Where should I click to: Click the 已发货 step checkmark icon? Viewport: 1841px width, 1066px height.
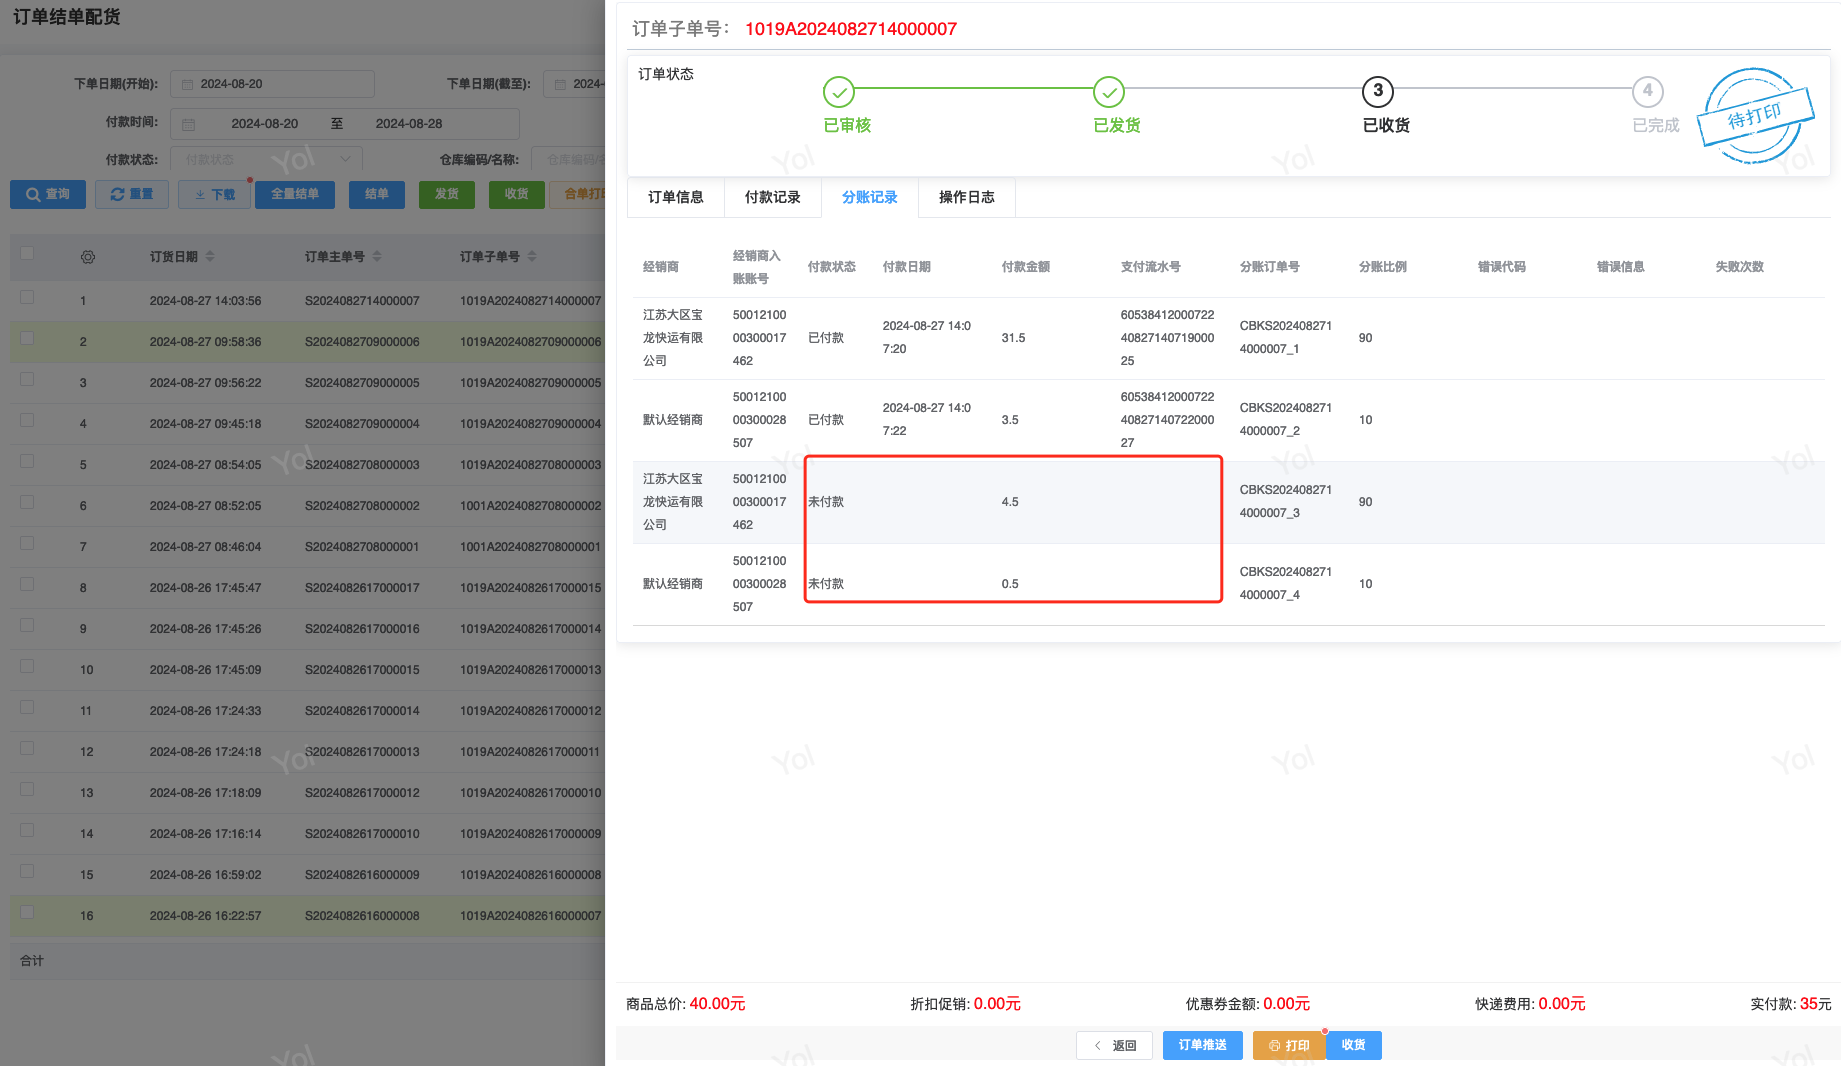(x=1108, y=92)
